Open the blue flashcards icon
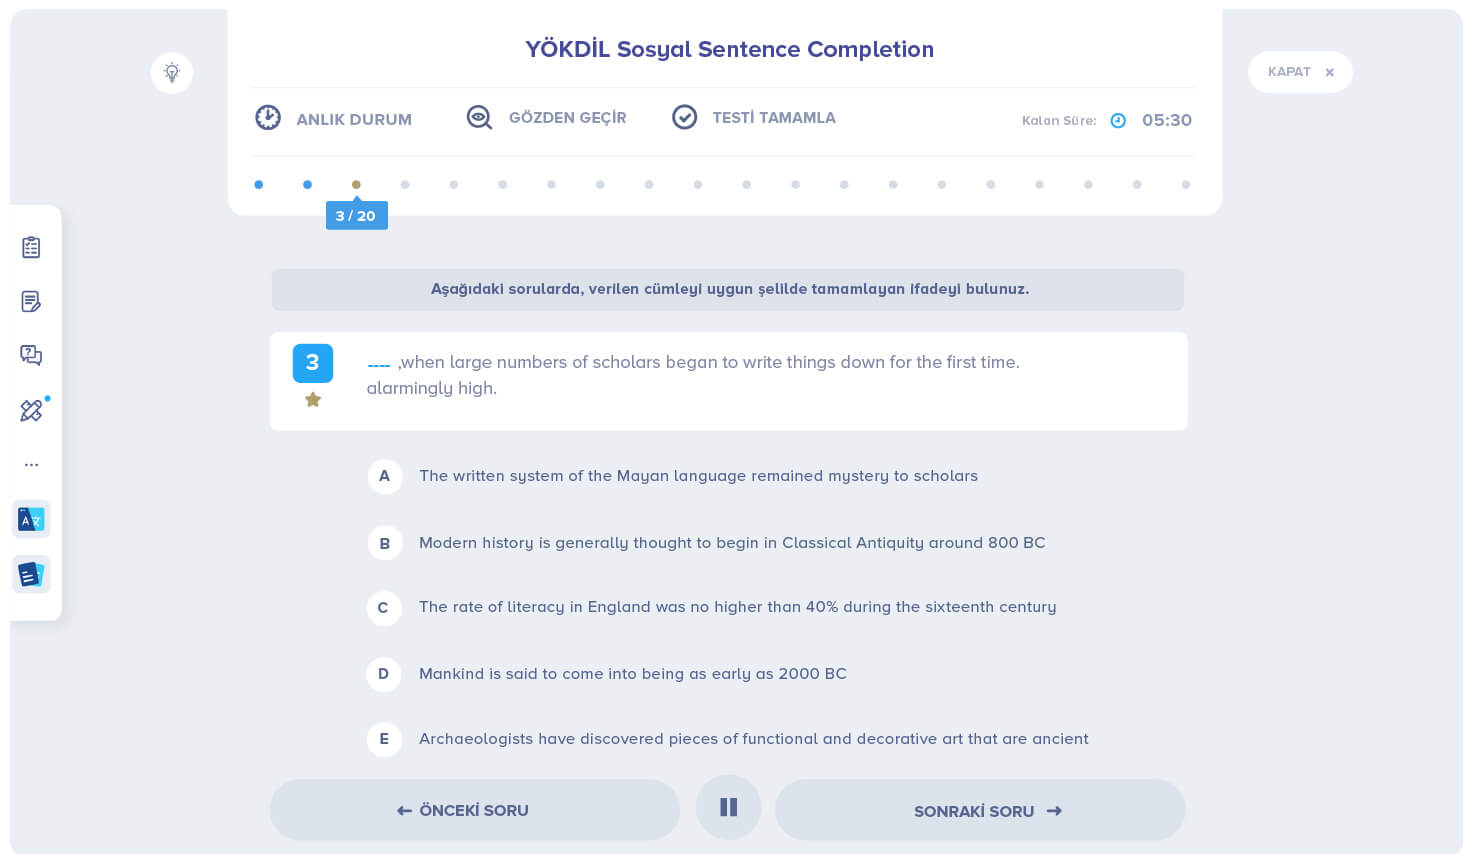Viewport: 1475px width, 867px height. tap(31, 574)
